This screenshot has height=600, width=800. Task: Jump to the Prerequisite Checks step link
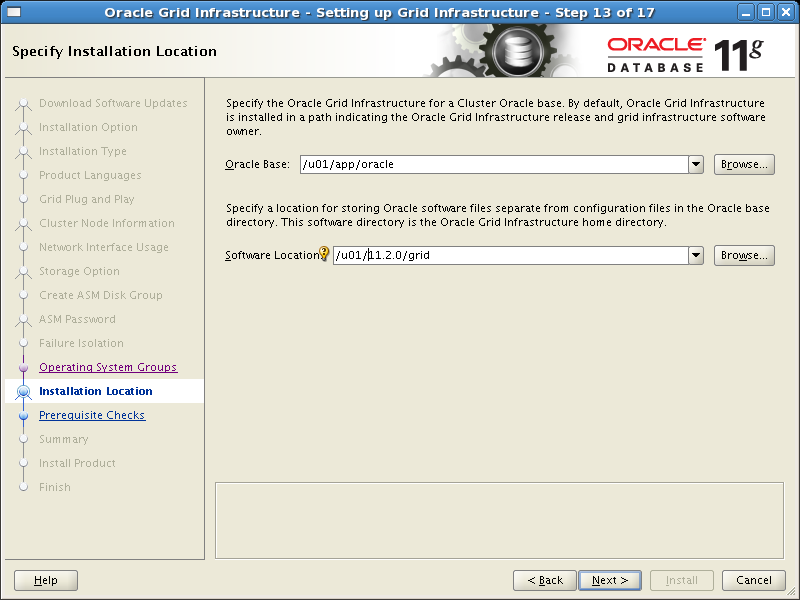92,415
